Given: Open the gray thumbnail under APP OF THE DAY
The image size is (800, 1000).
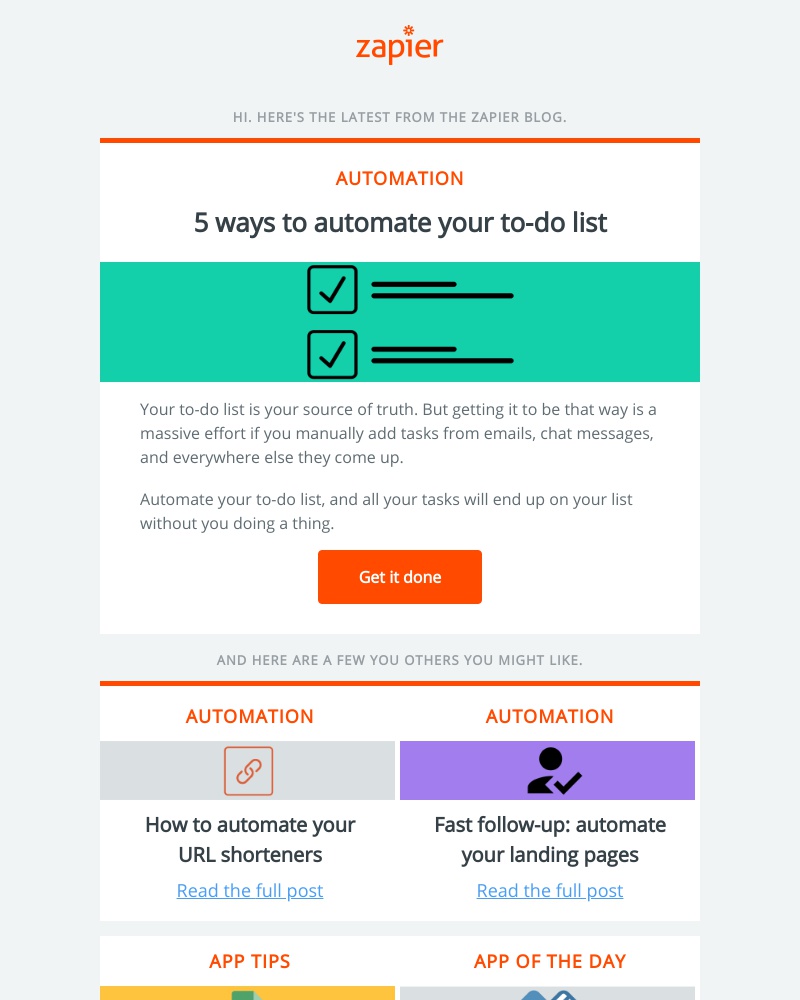Looking at the screenshot, I should click(547, 993).
